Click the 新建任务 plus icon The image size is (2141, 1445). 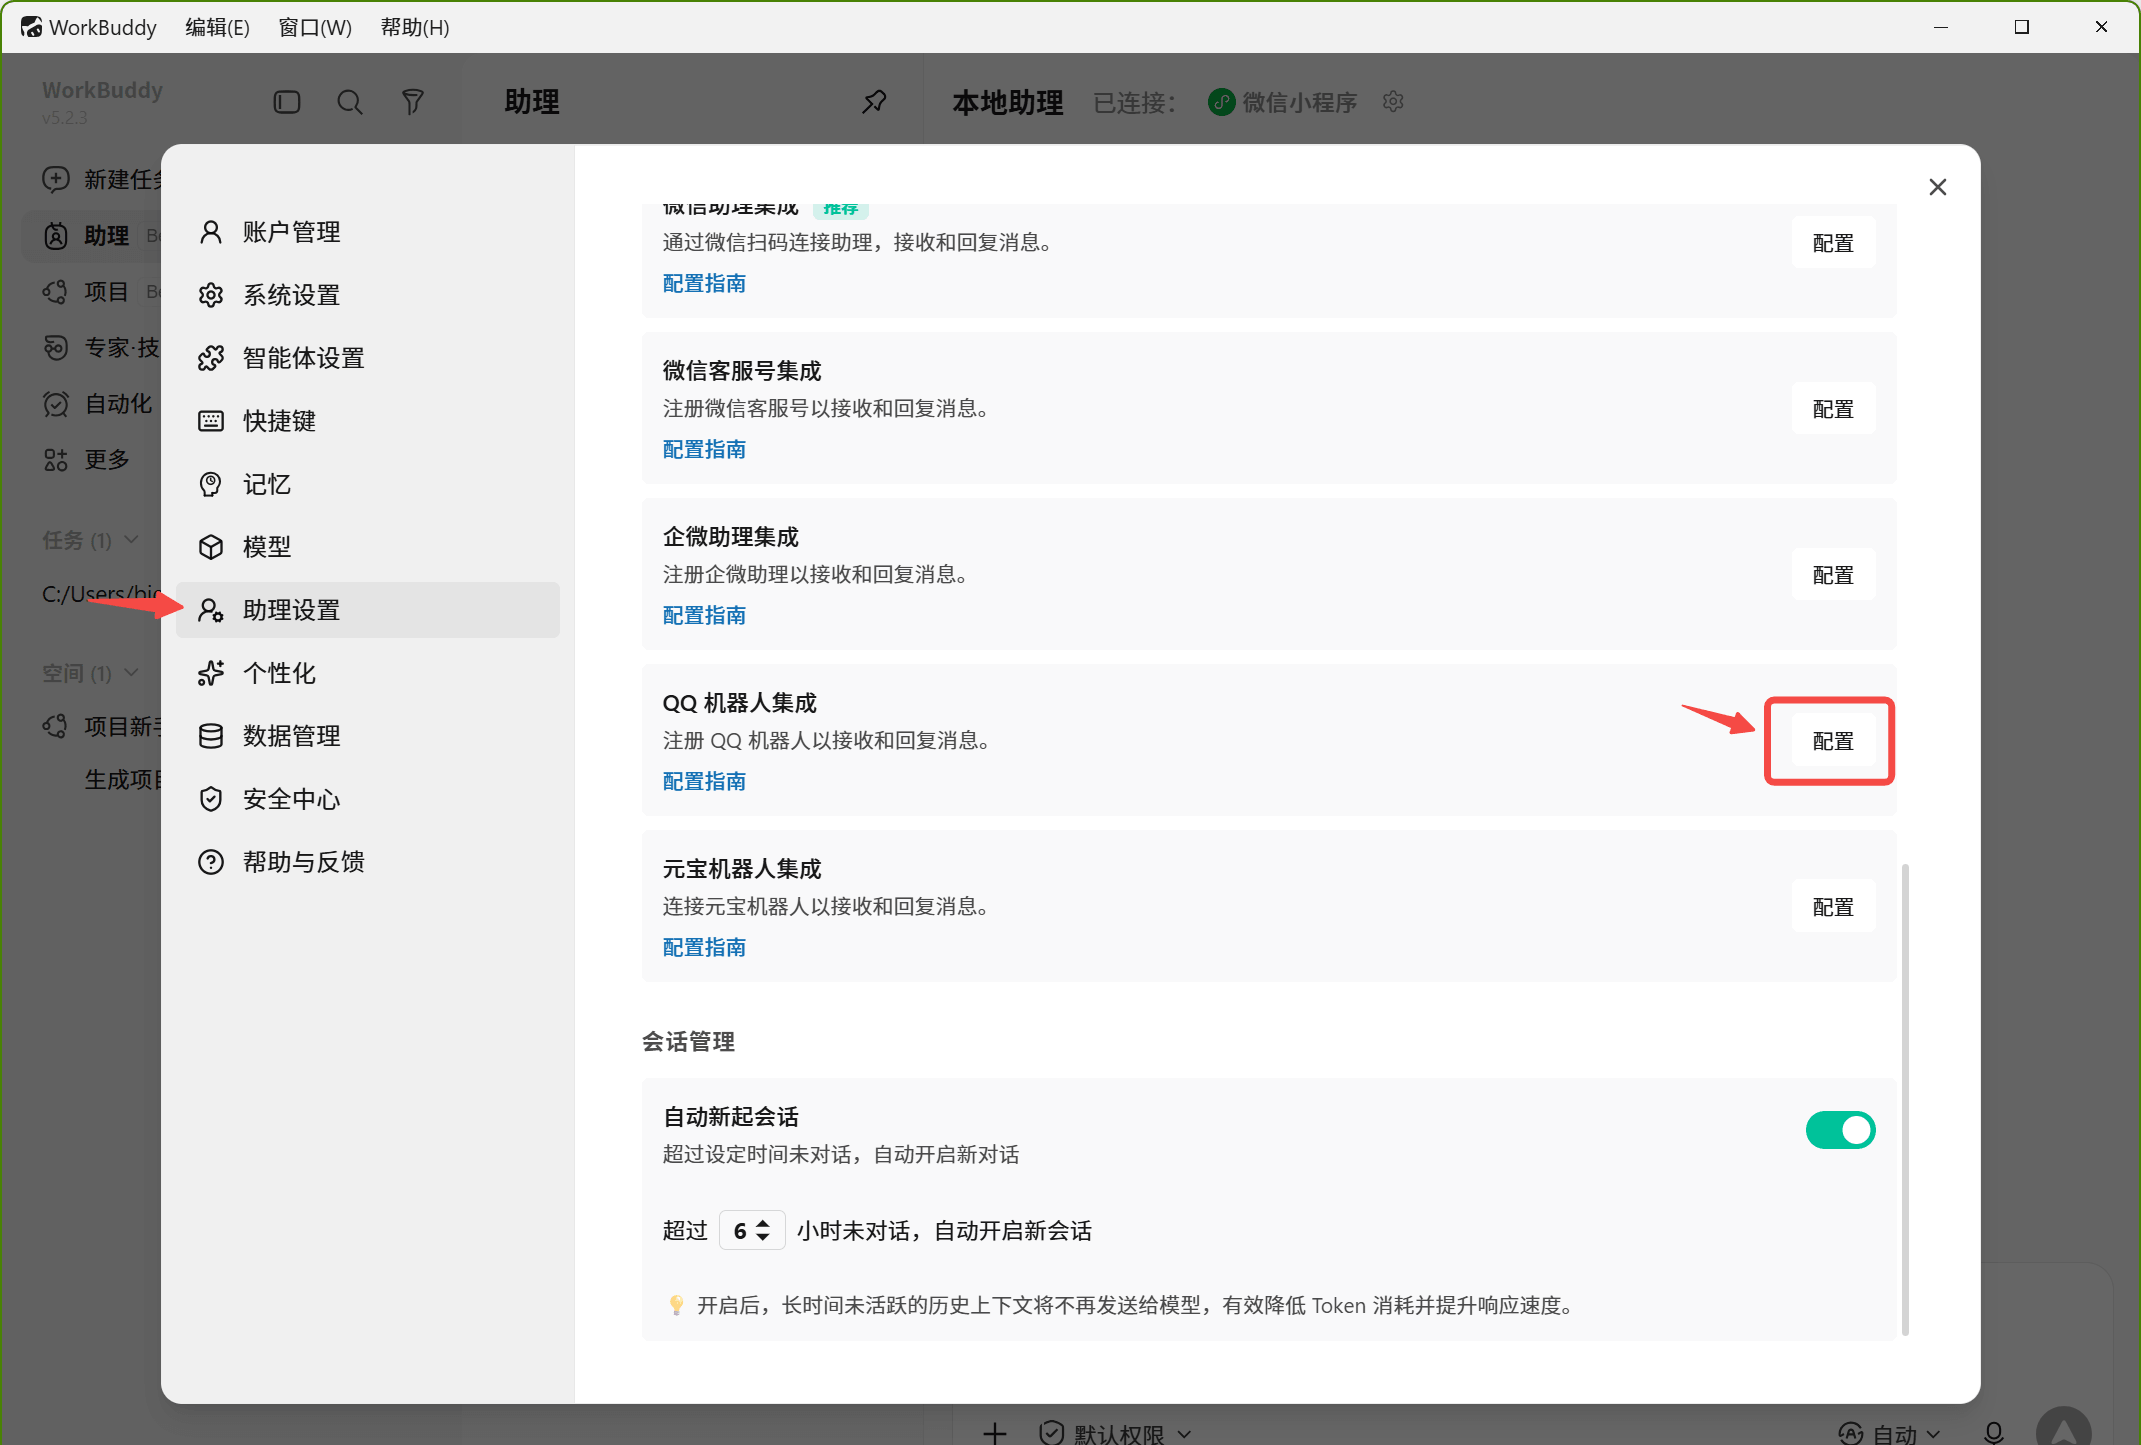coord(56,179)
